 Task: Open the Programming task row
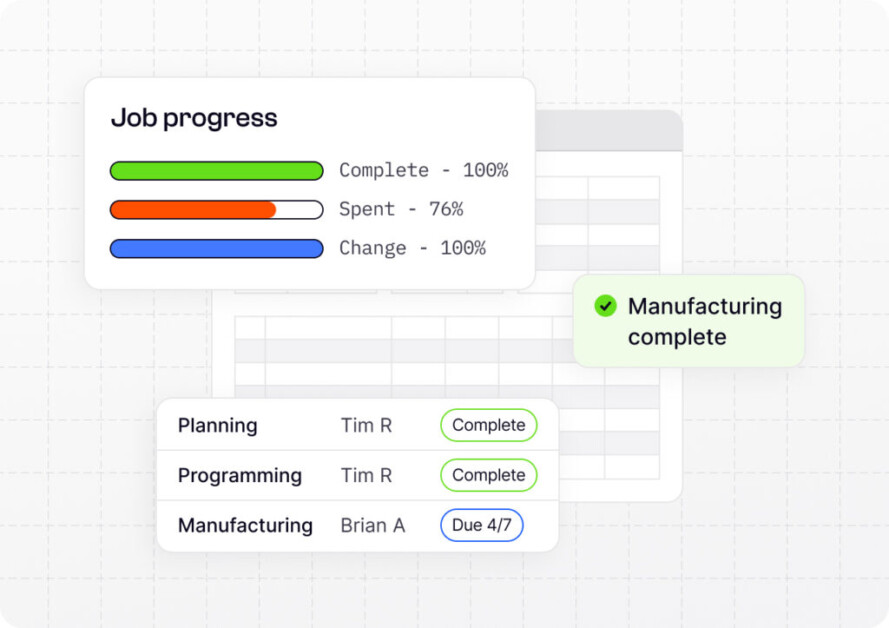click(240, 475)
